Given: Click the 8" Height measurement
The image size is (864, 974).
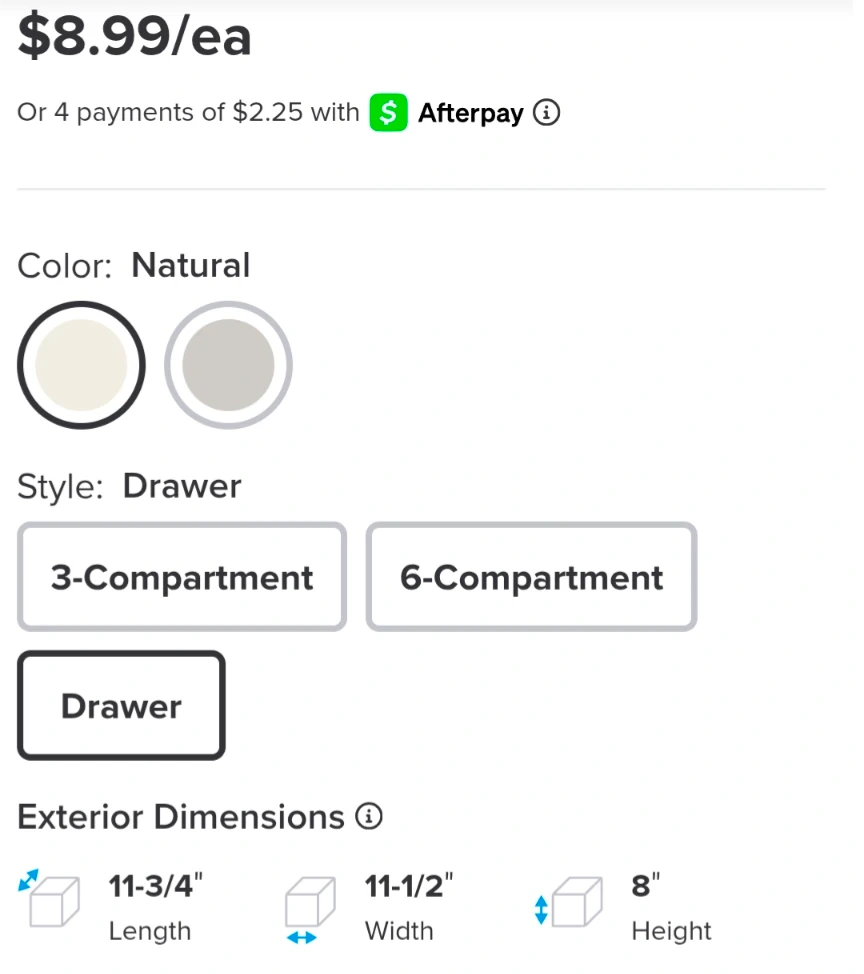Looking at the screenshot, I should coord(646,887).
